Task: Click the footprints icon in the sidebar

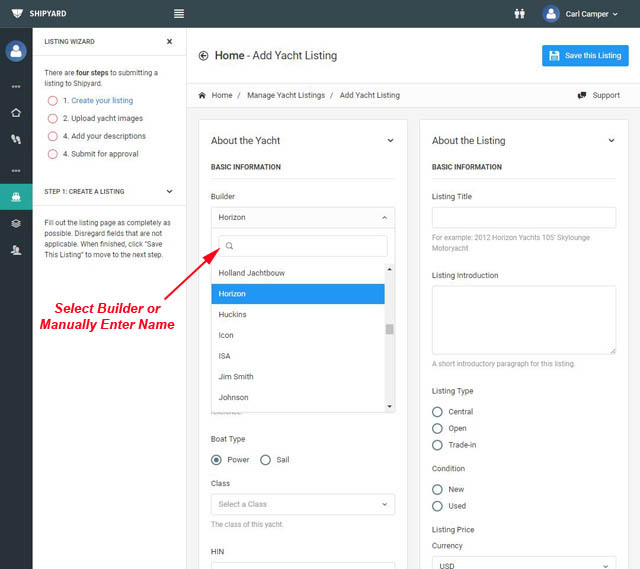Action: (x=16, y=140)
